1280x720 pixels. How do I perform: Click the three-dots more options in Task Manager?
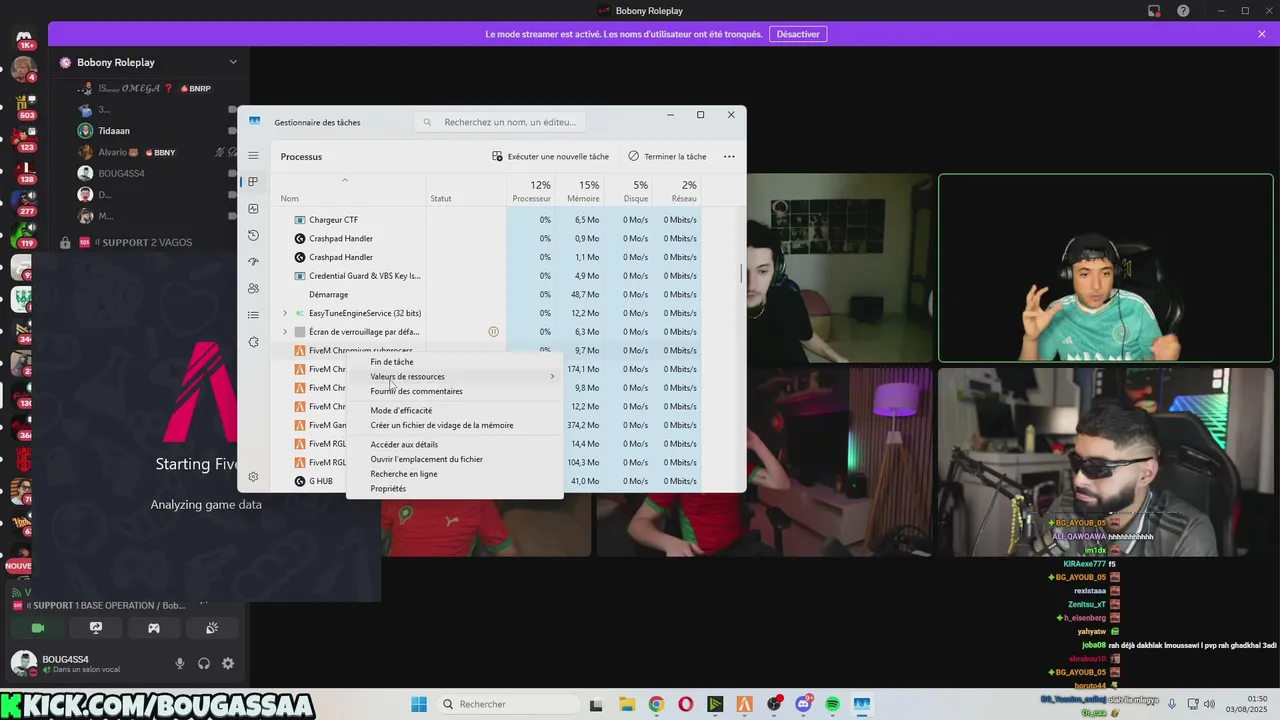point(729,156)
